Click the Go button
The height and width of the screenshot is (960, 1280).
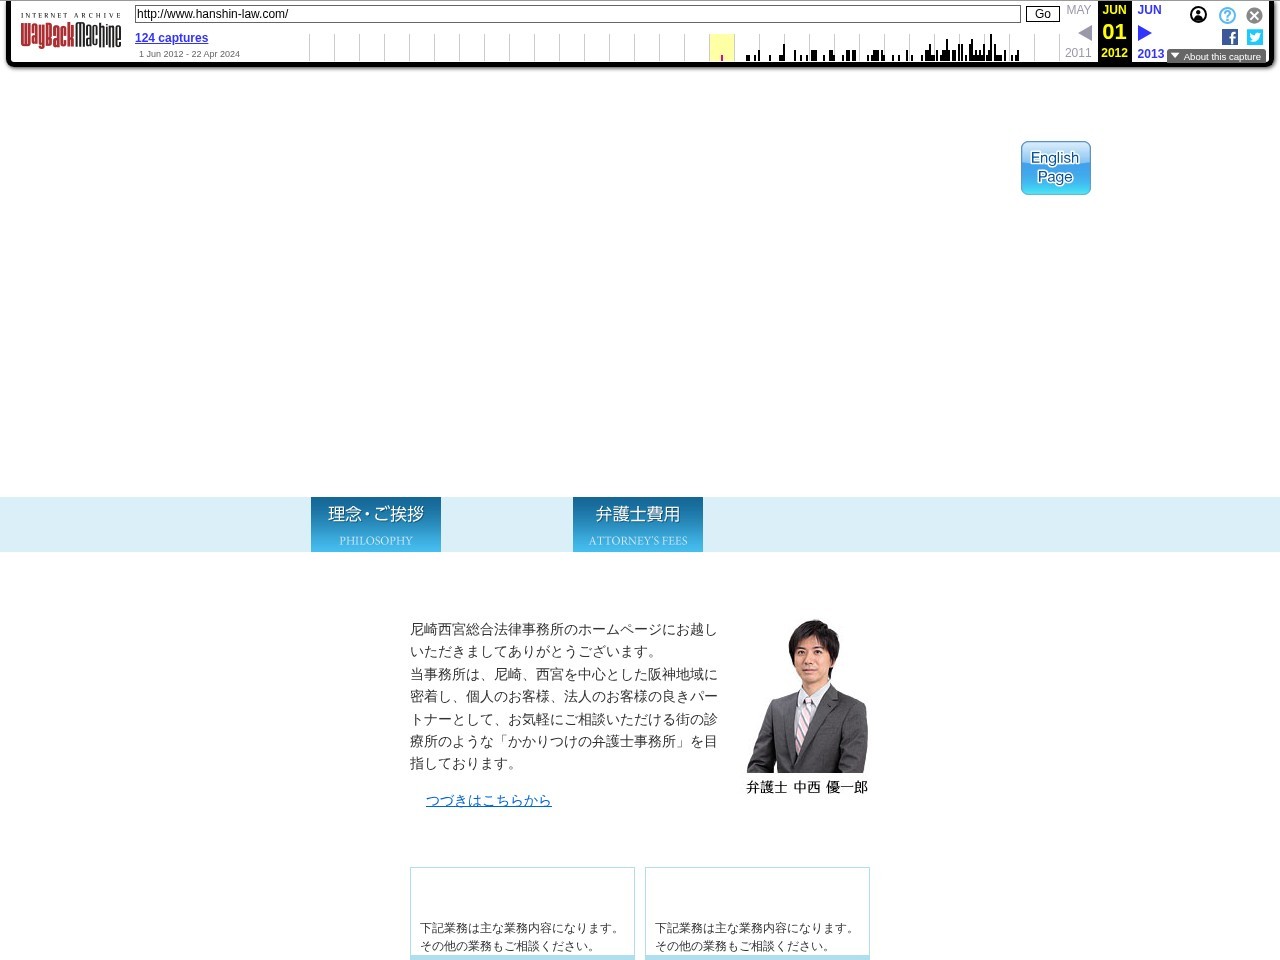pyautogui.click(x=1042, y=14)
